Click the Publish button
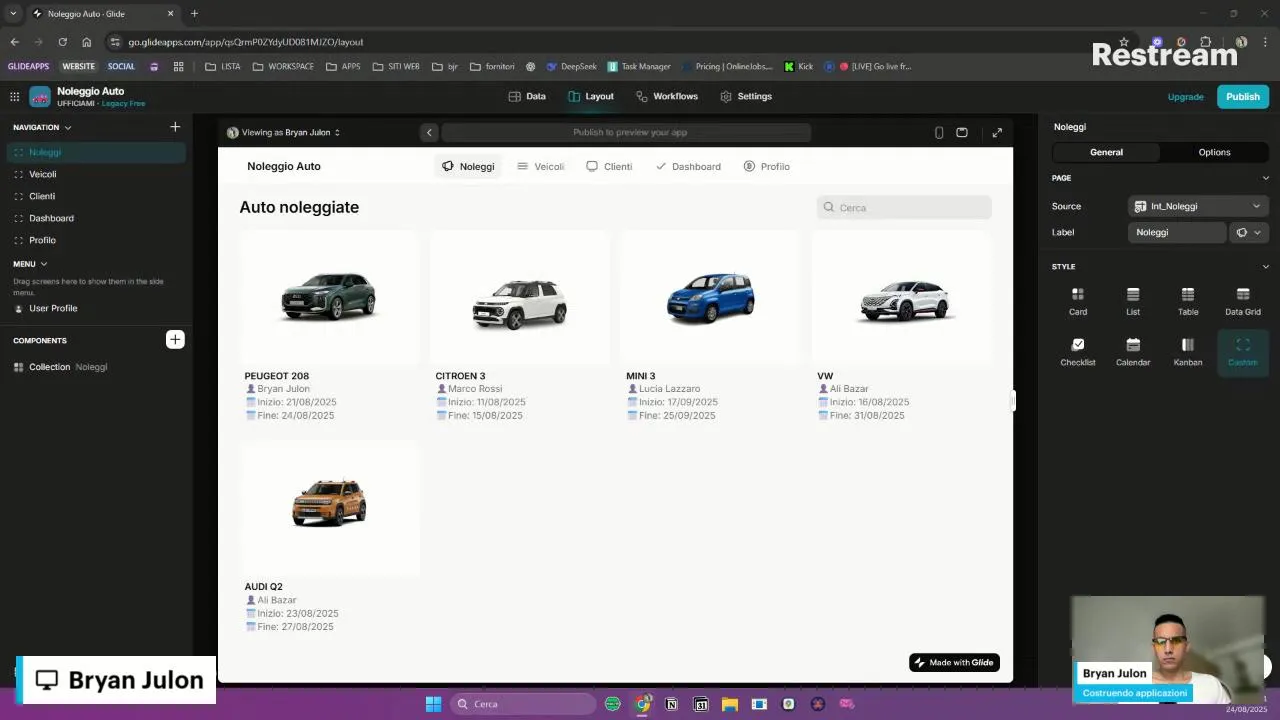1280x720 pixels. click(x=1243, y=97)
